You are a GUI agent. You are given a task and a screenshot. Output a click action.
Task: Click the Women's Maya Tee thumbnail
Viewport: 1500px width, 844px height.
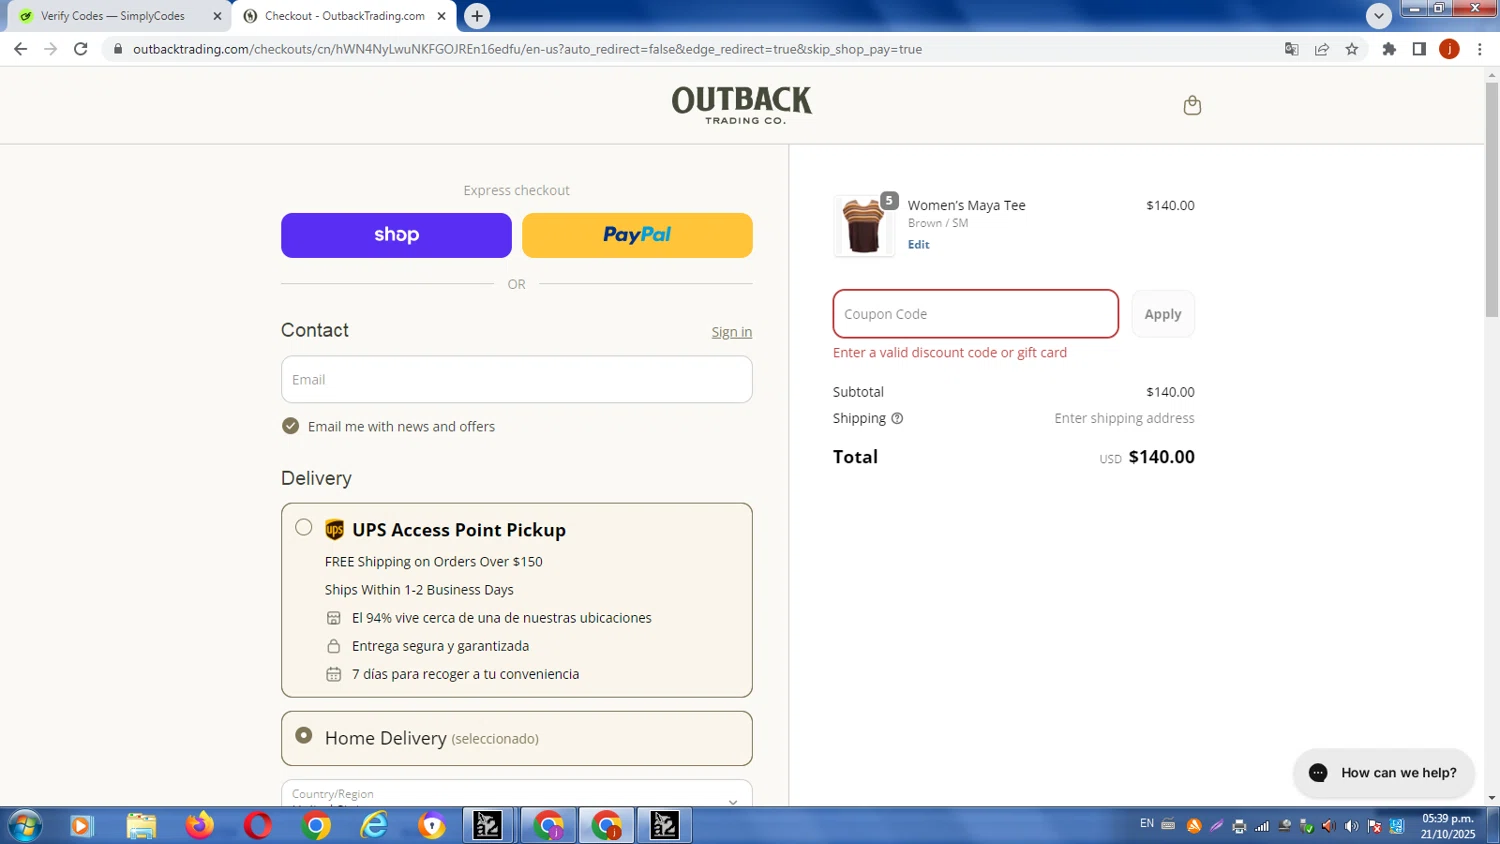[x=863, y=226]
